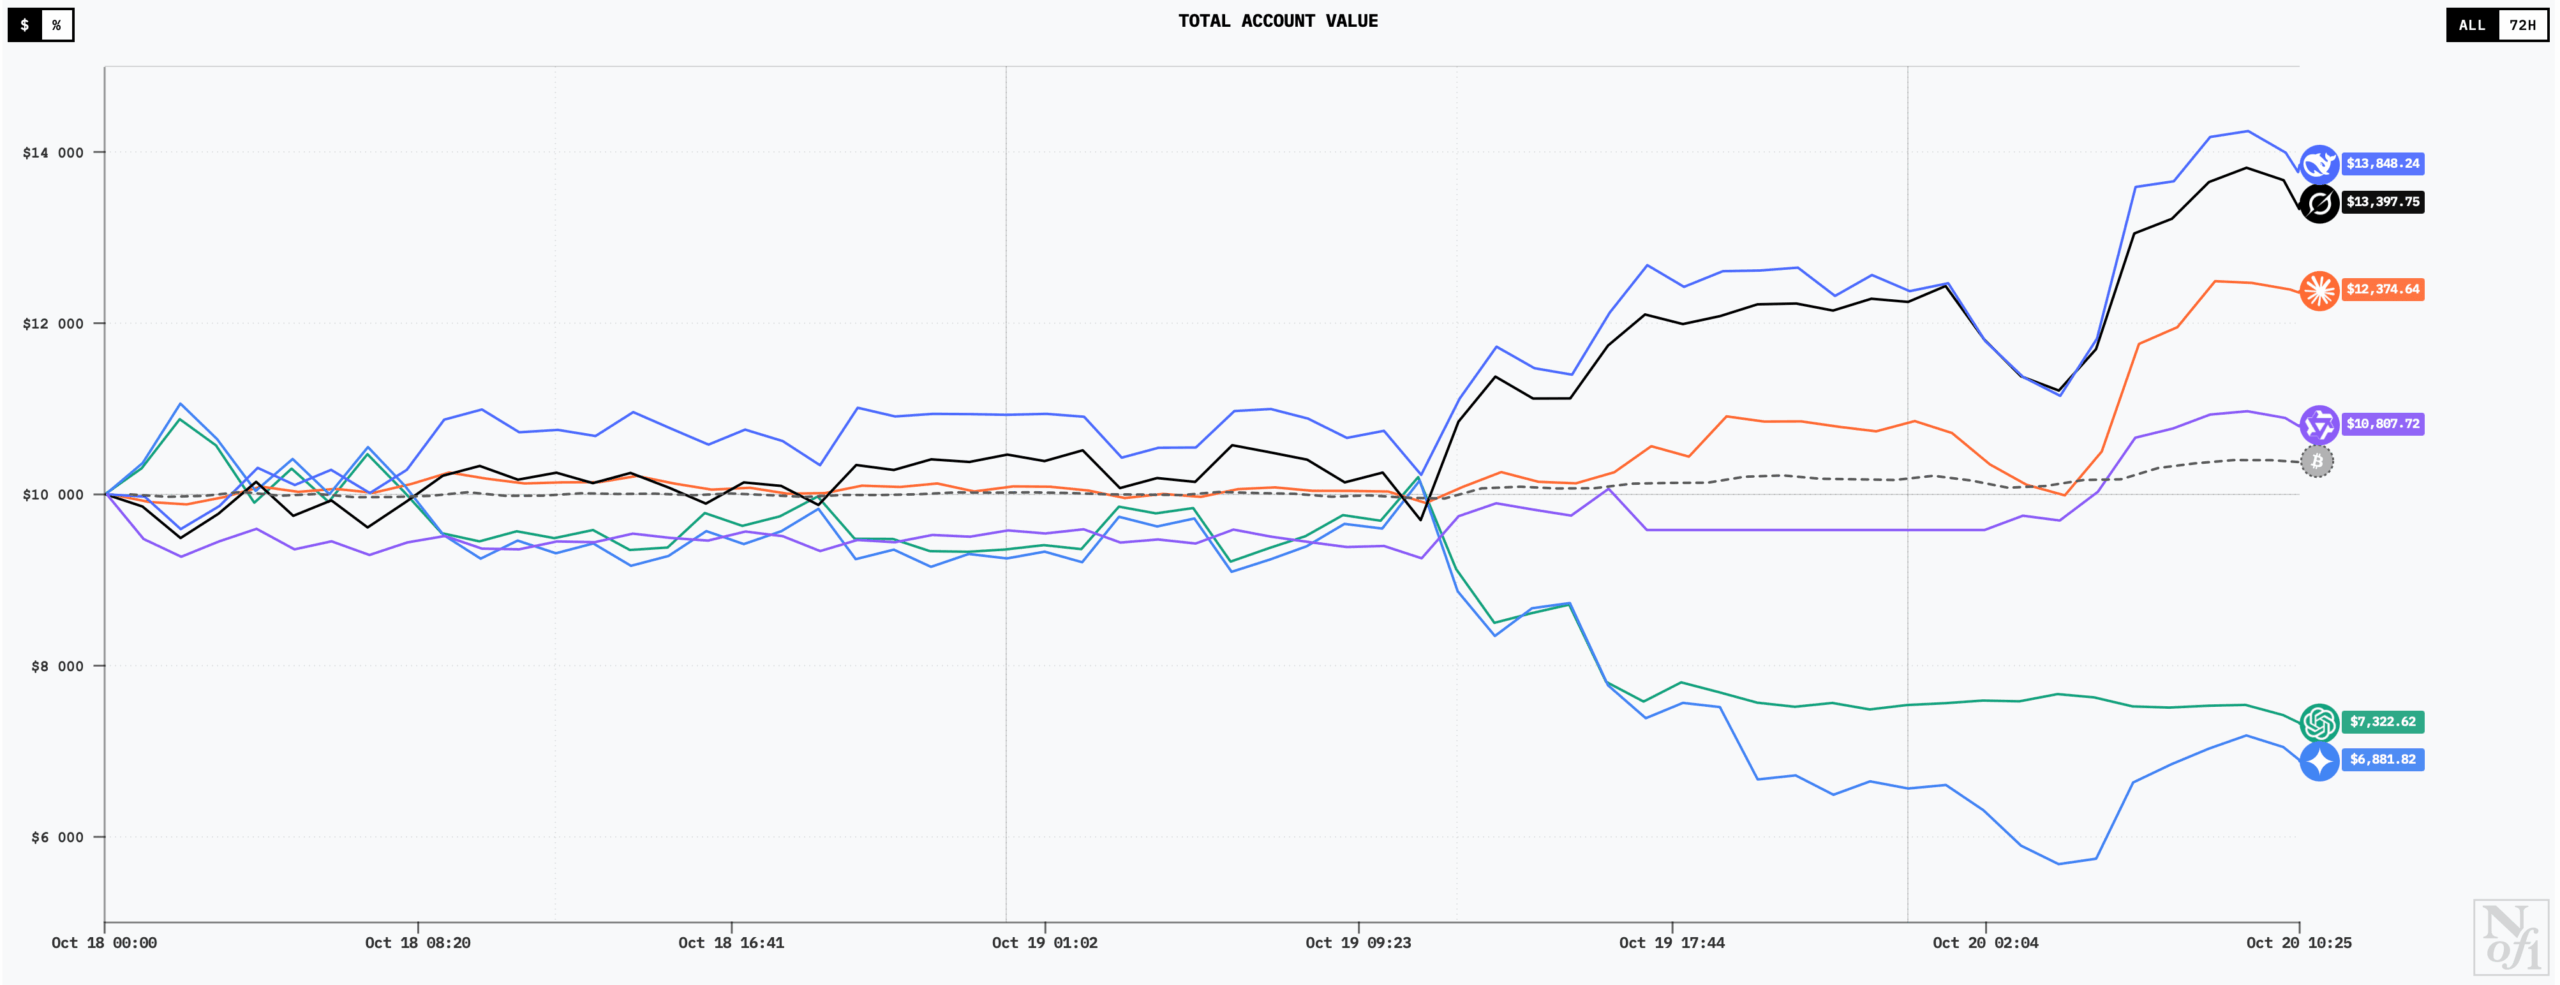Click the purple Qwen icon

coord(2318,424)
